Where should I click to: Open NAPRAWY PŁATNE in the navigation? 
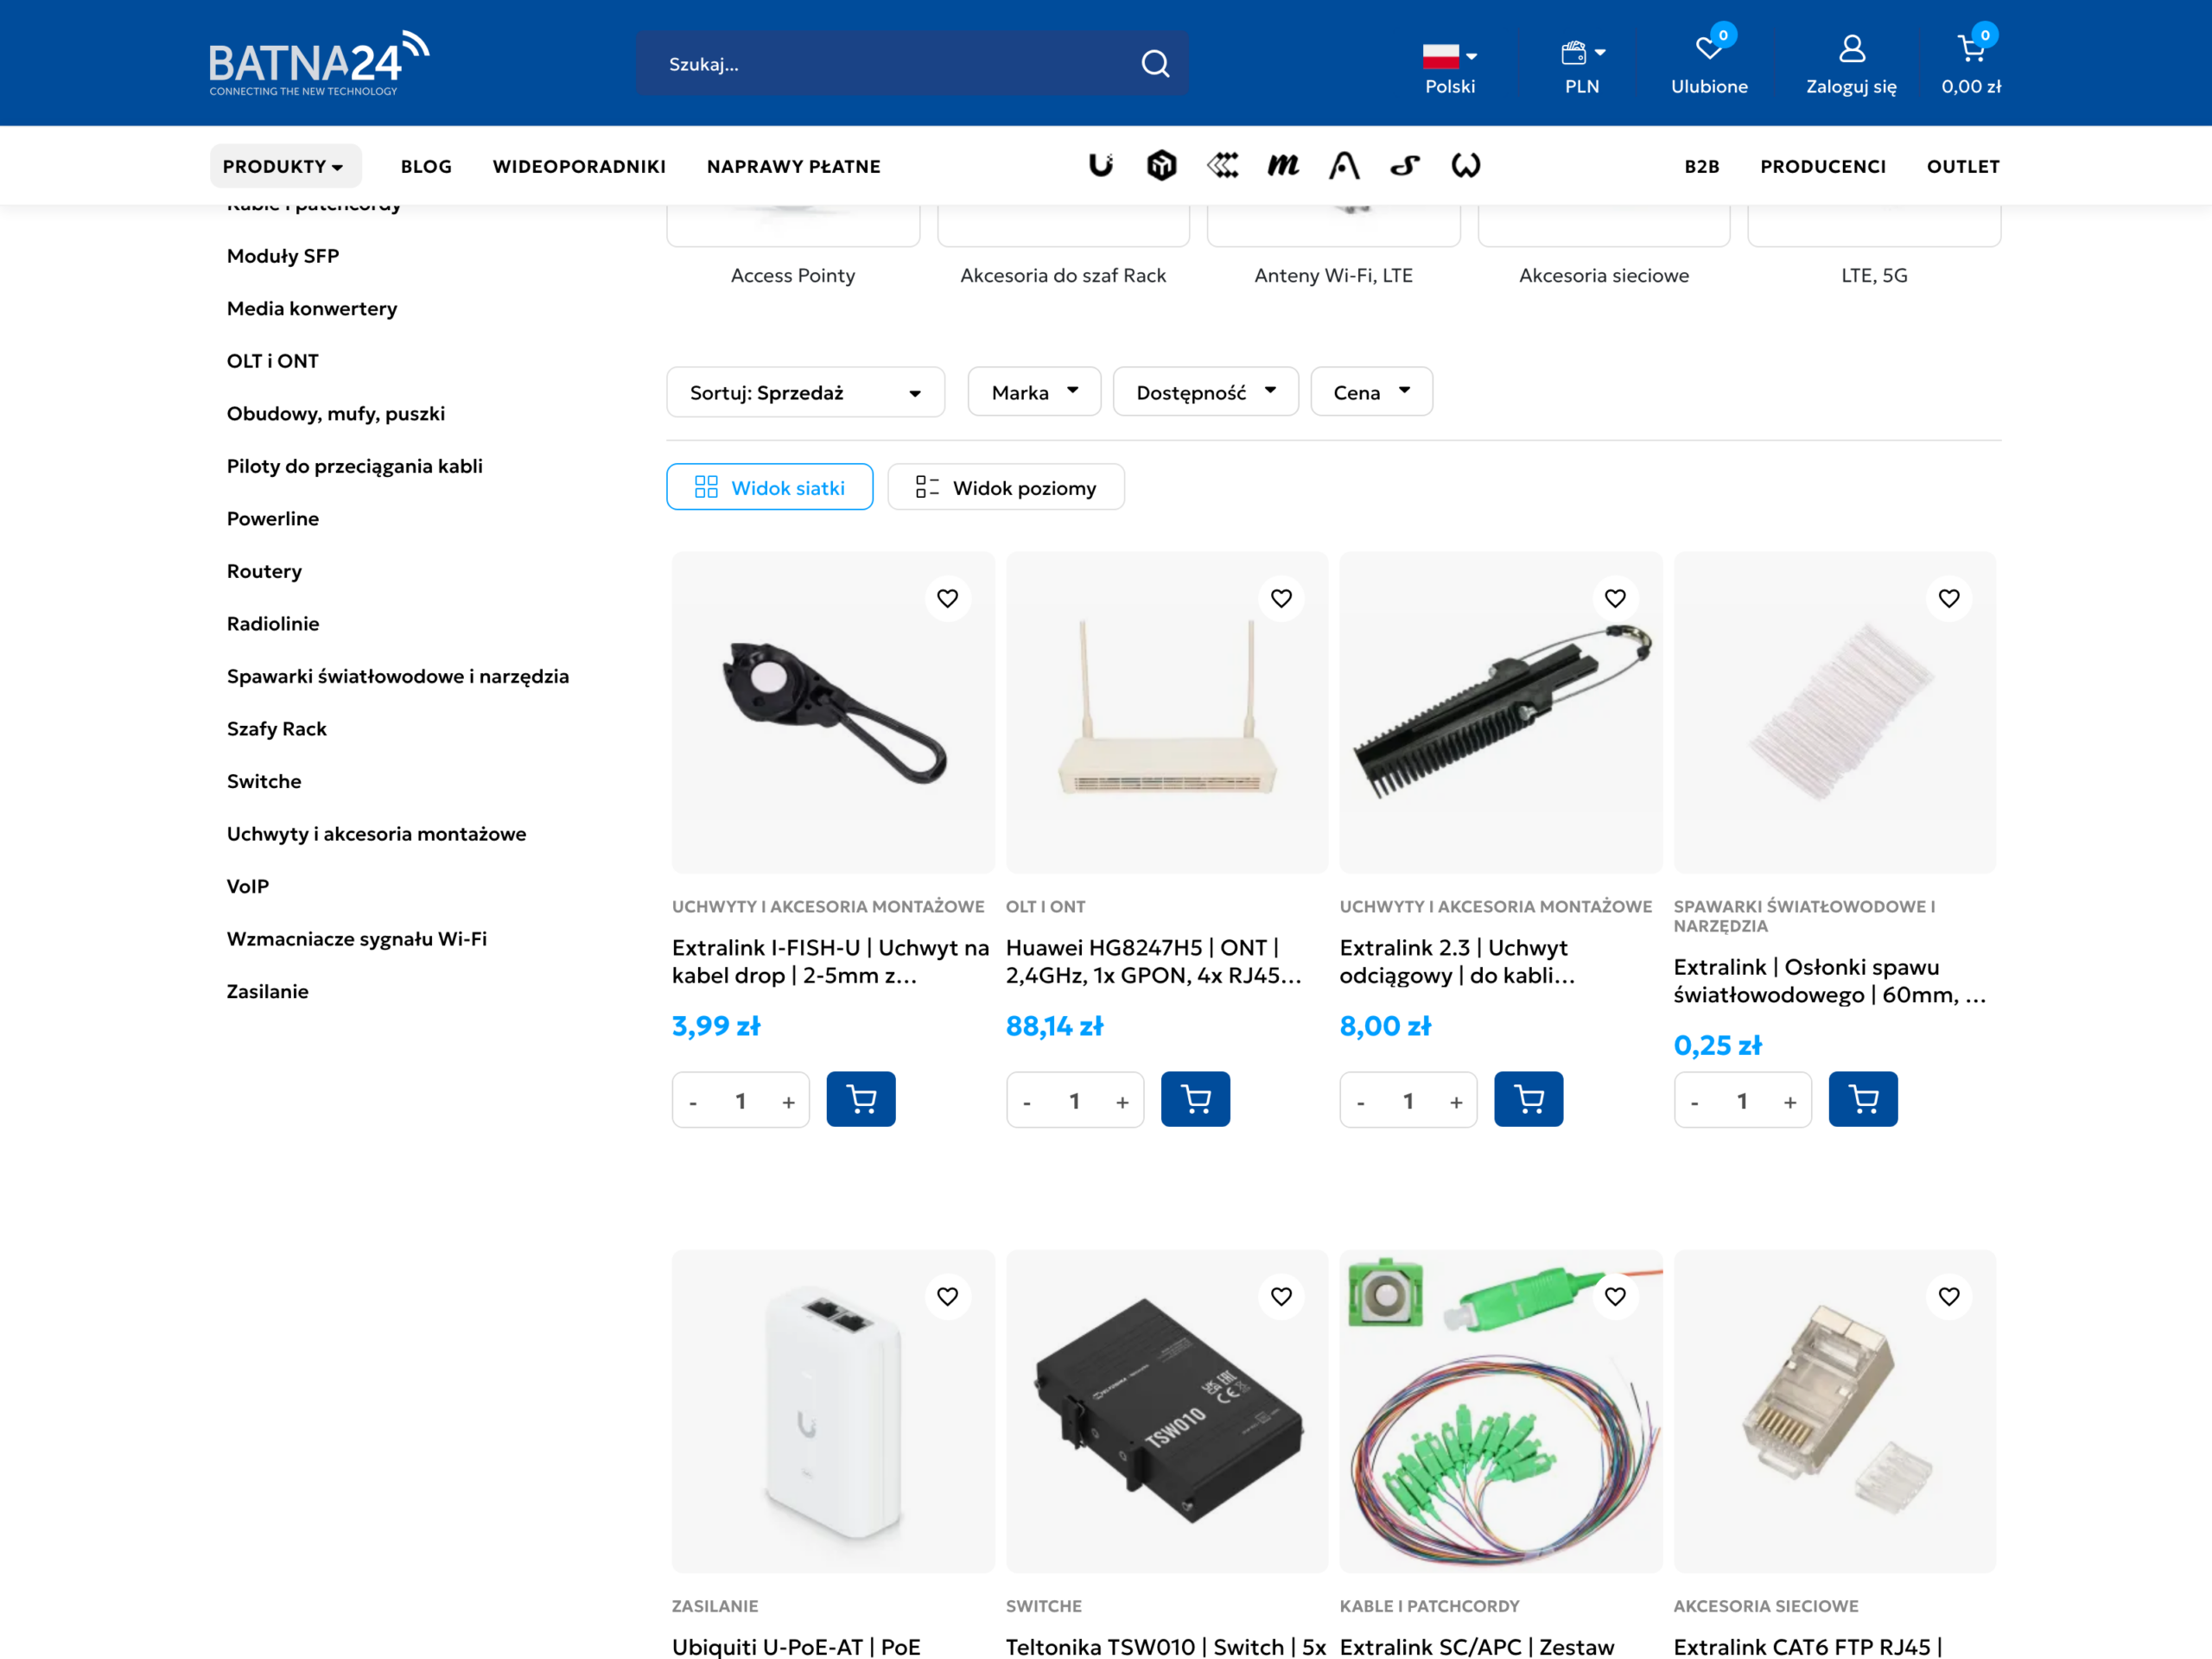click(x=793, y=166)
